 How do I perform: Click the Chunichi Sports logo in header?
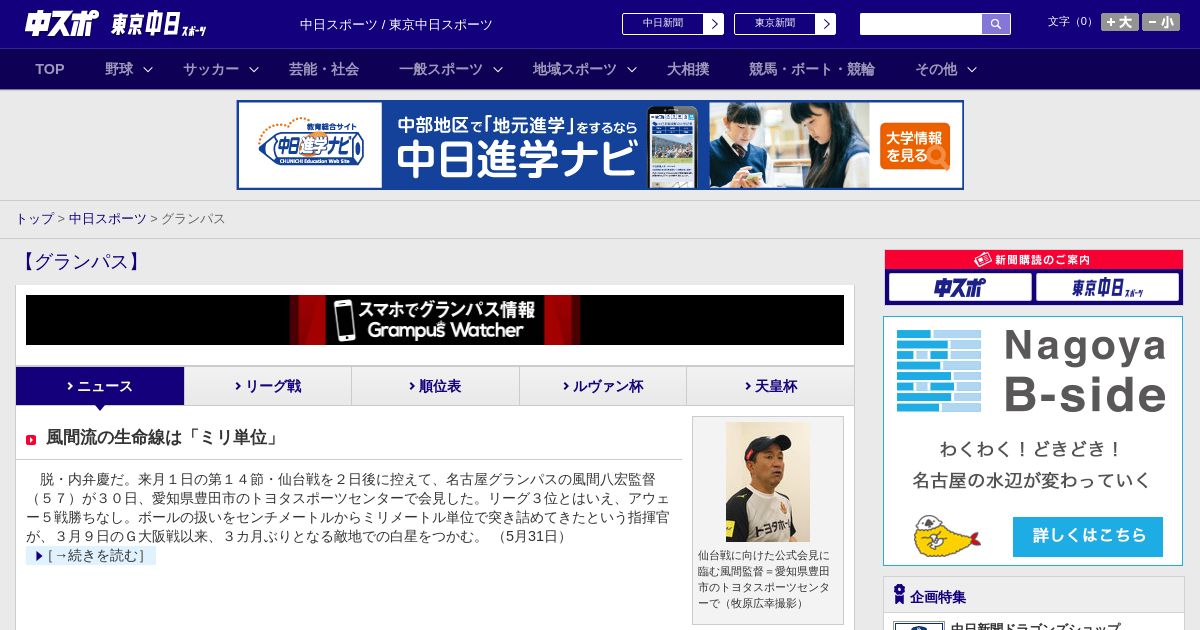click(62, 24)
